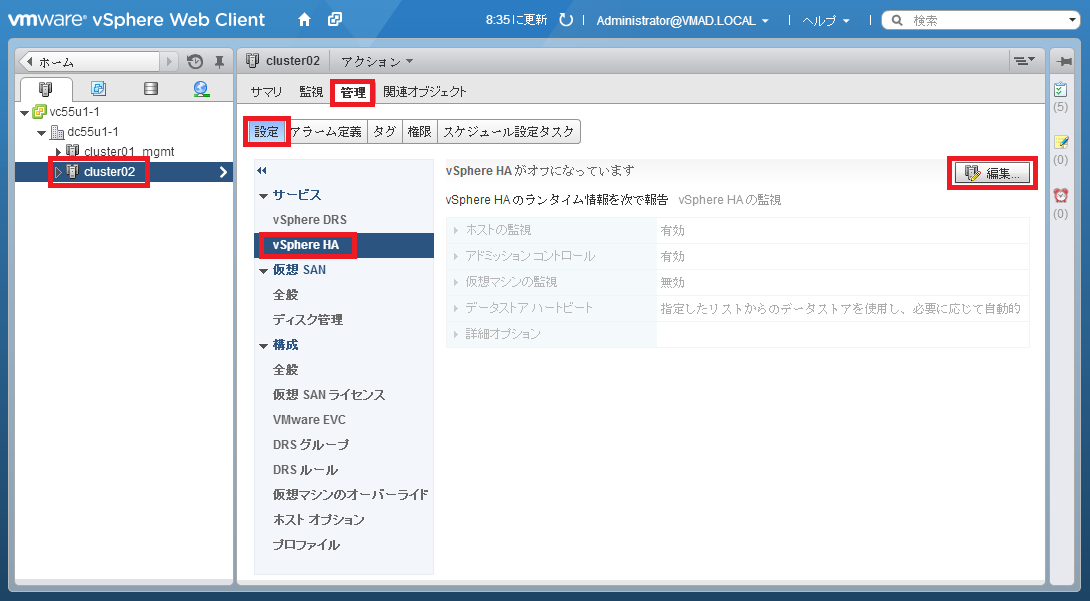Expand the cluster02 tree node
Image resolution: width=1090 pixels, height=601 pixels.
pyautogui.click(x=58, y=172)
